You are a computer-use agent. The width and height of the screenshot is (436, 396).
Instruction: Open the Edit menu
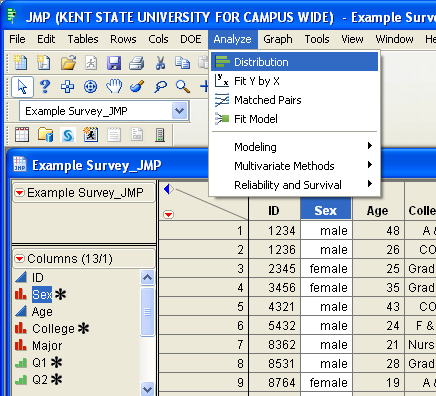tap(46, 39)
